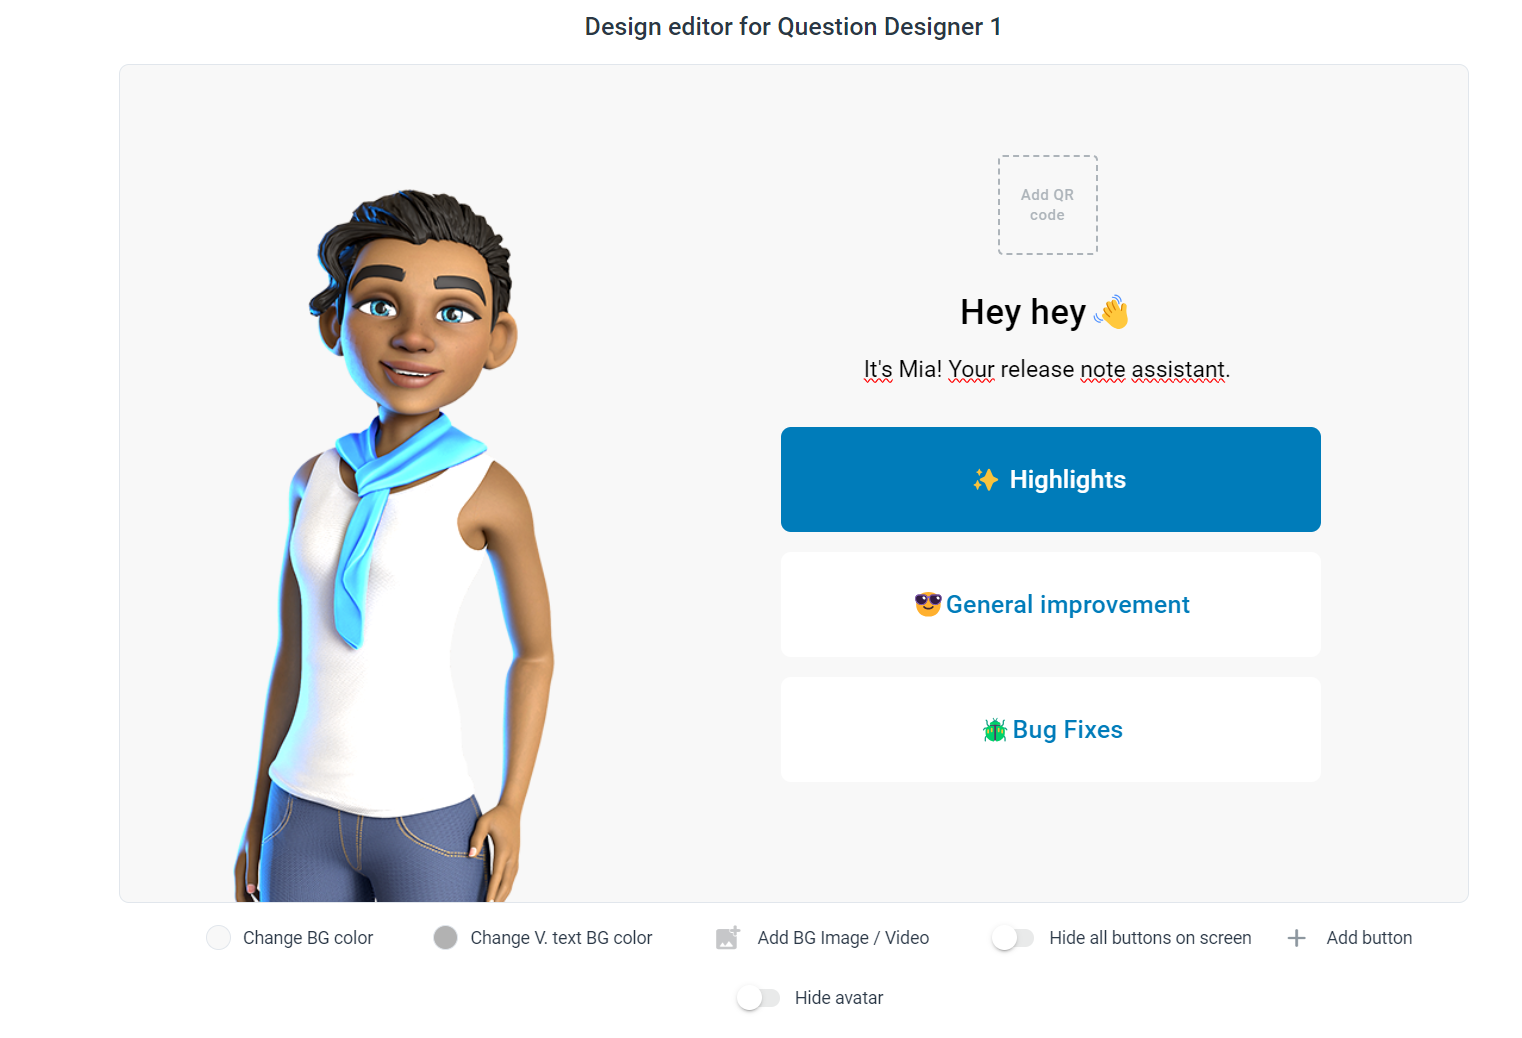Click the Change BG color label
Image resolution: width=1522 pixels, height=1038 pixels.
coord(308,938)
